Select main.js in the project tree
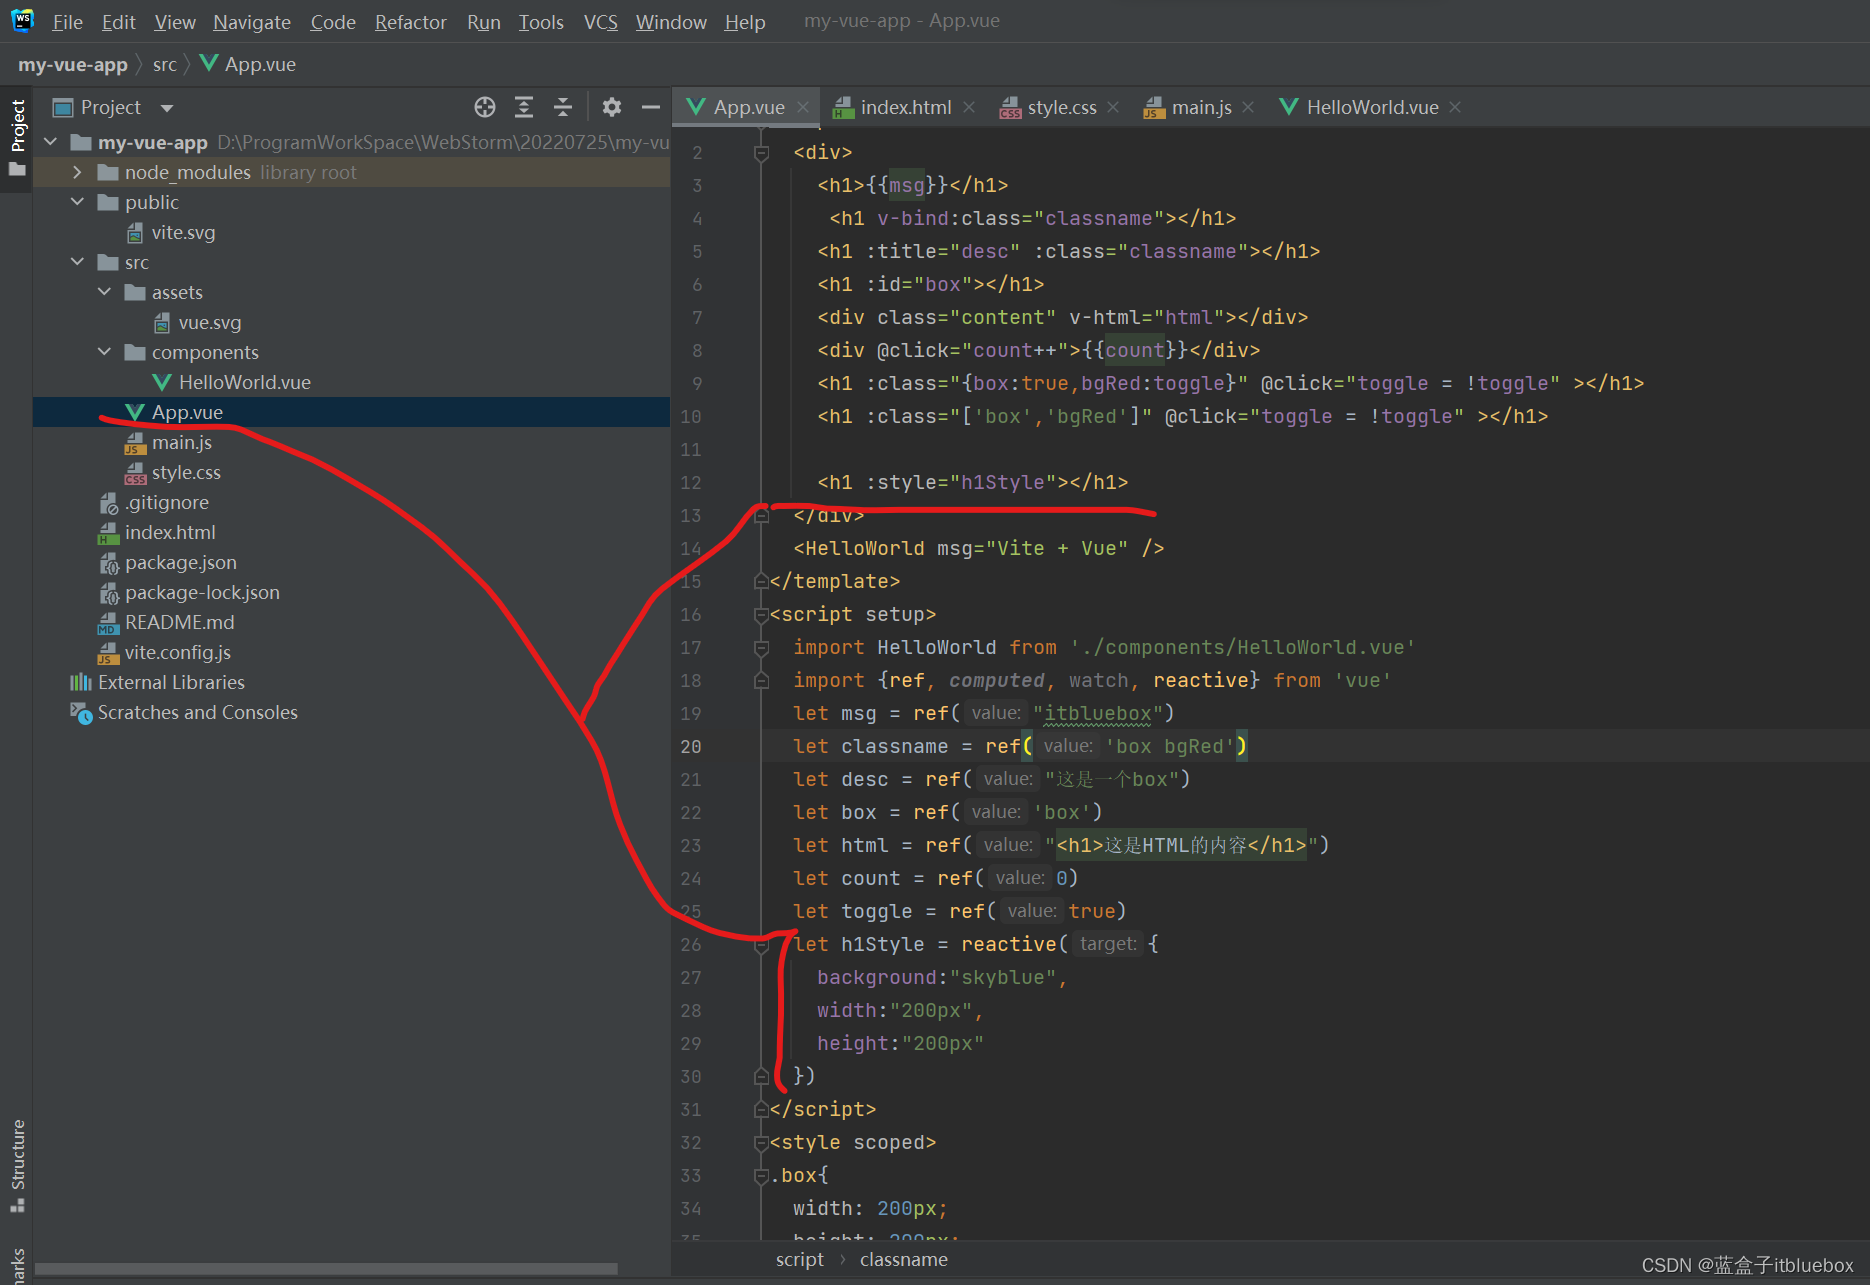Screen dimensions: 1870x1285 click(x=181, y=442)
